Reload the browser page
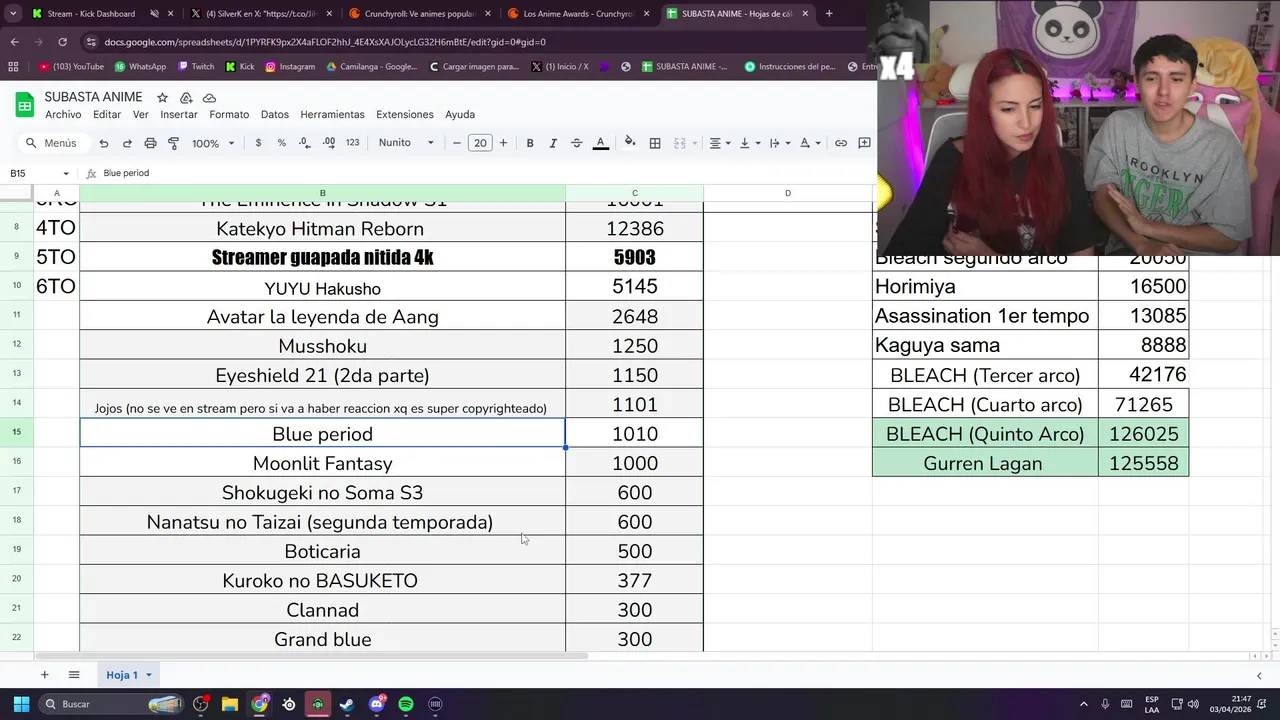Image resolution: width=1280 pixels, height=720 pixels. coord(62,42)
